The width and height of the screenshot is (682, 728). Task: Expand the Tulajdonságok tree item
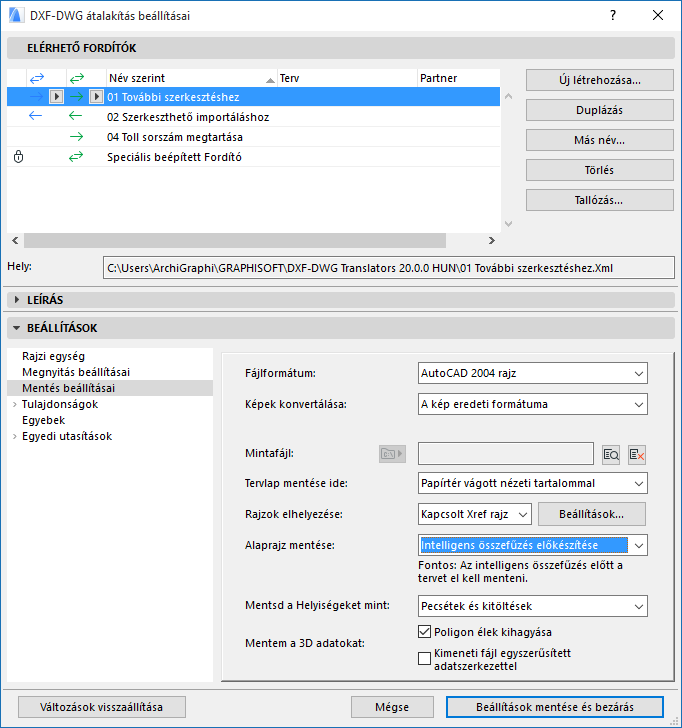click(14, 404)
